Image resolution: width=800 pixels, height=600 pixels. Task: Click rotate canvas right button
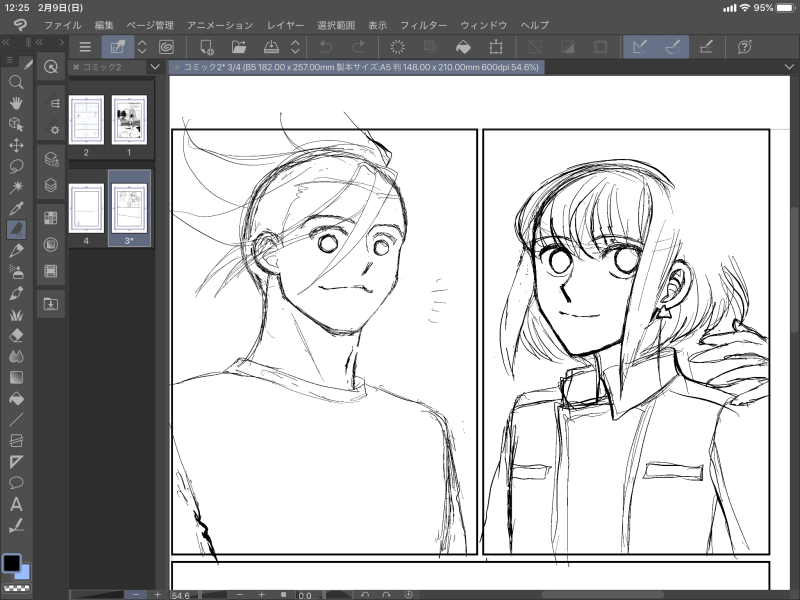[x=386, y=595]
